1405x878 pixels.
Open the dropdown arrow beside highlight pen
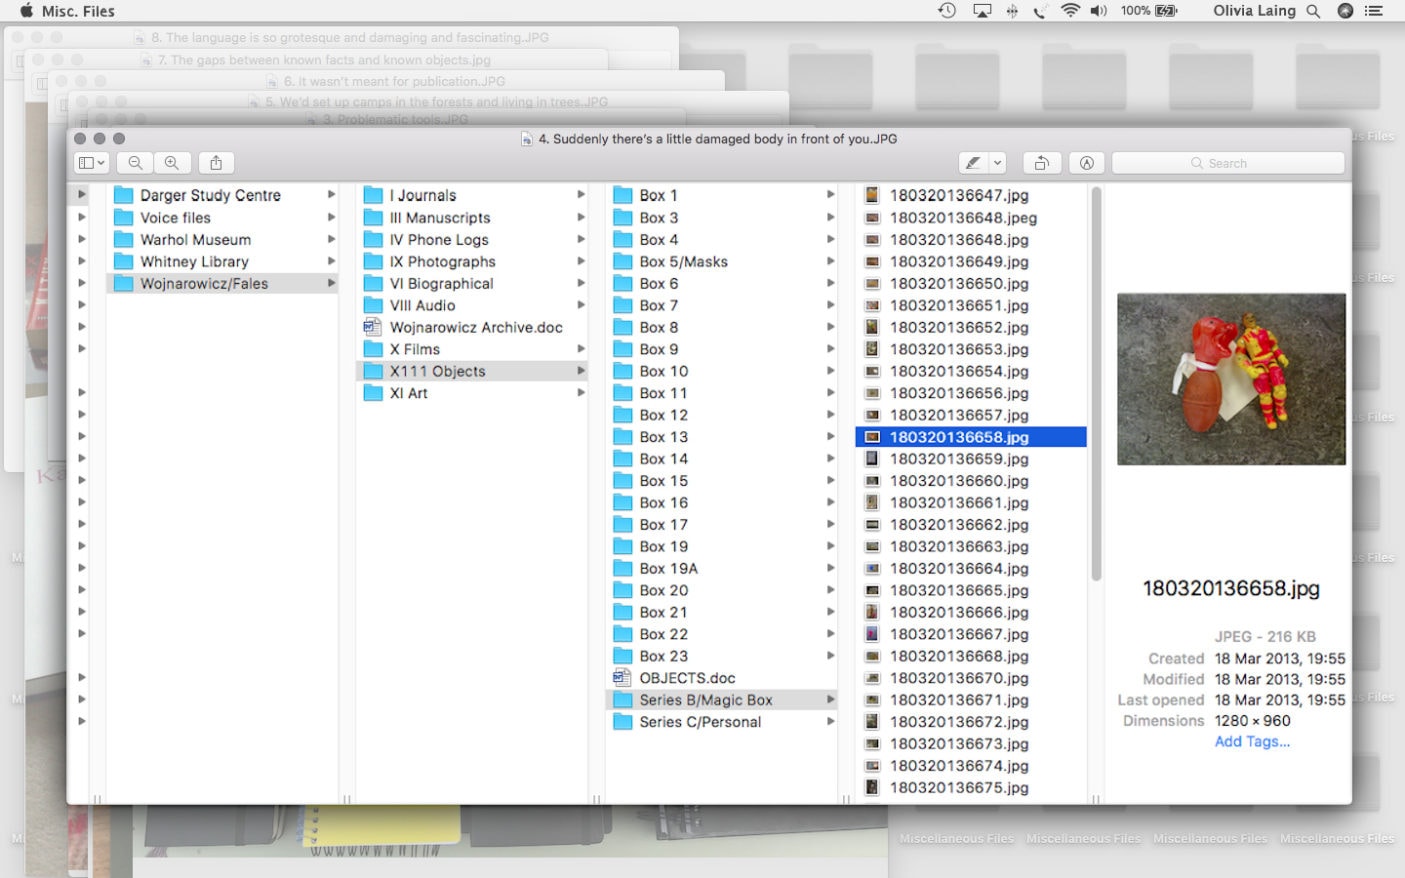pos(997,163)
